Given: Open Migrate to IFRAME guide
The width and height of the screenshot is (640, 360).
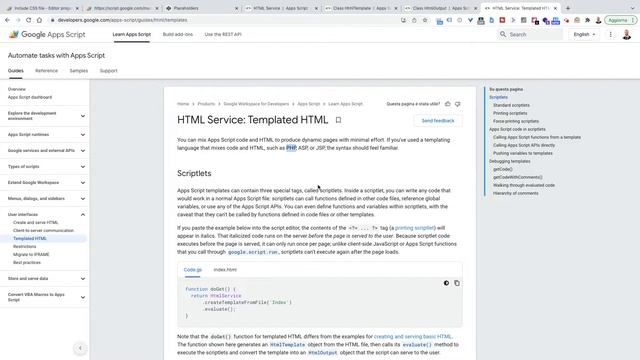Looking at the screenshot, I should pos(31,255).
